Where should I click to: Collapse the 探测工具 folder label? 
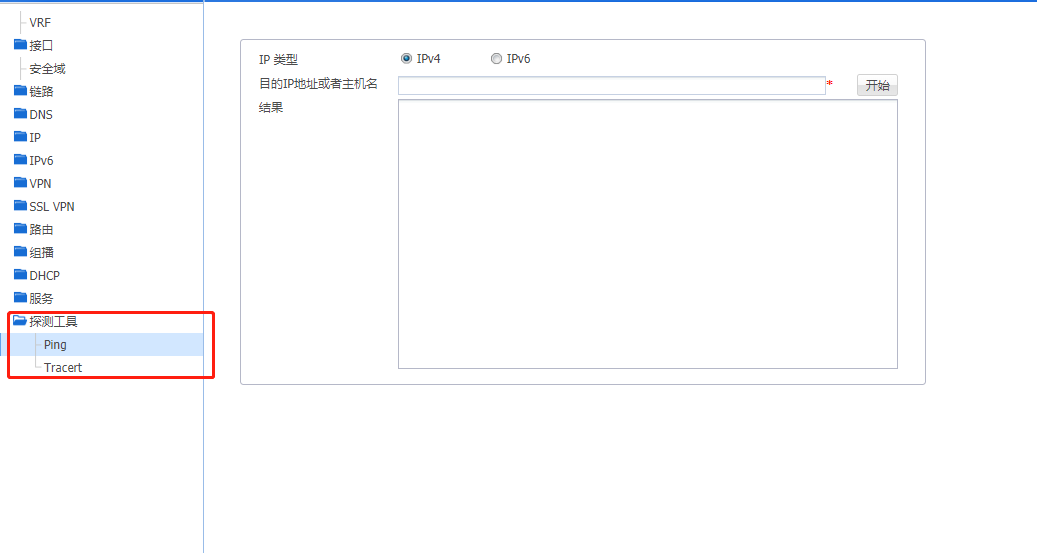(x=54, y=321)
